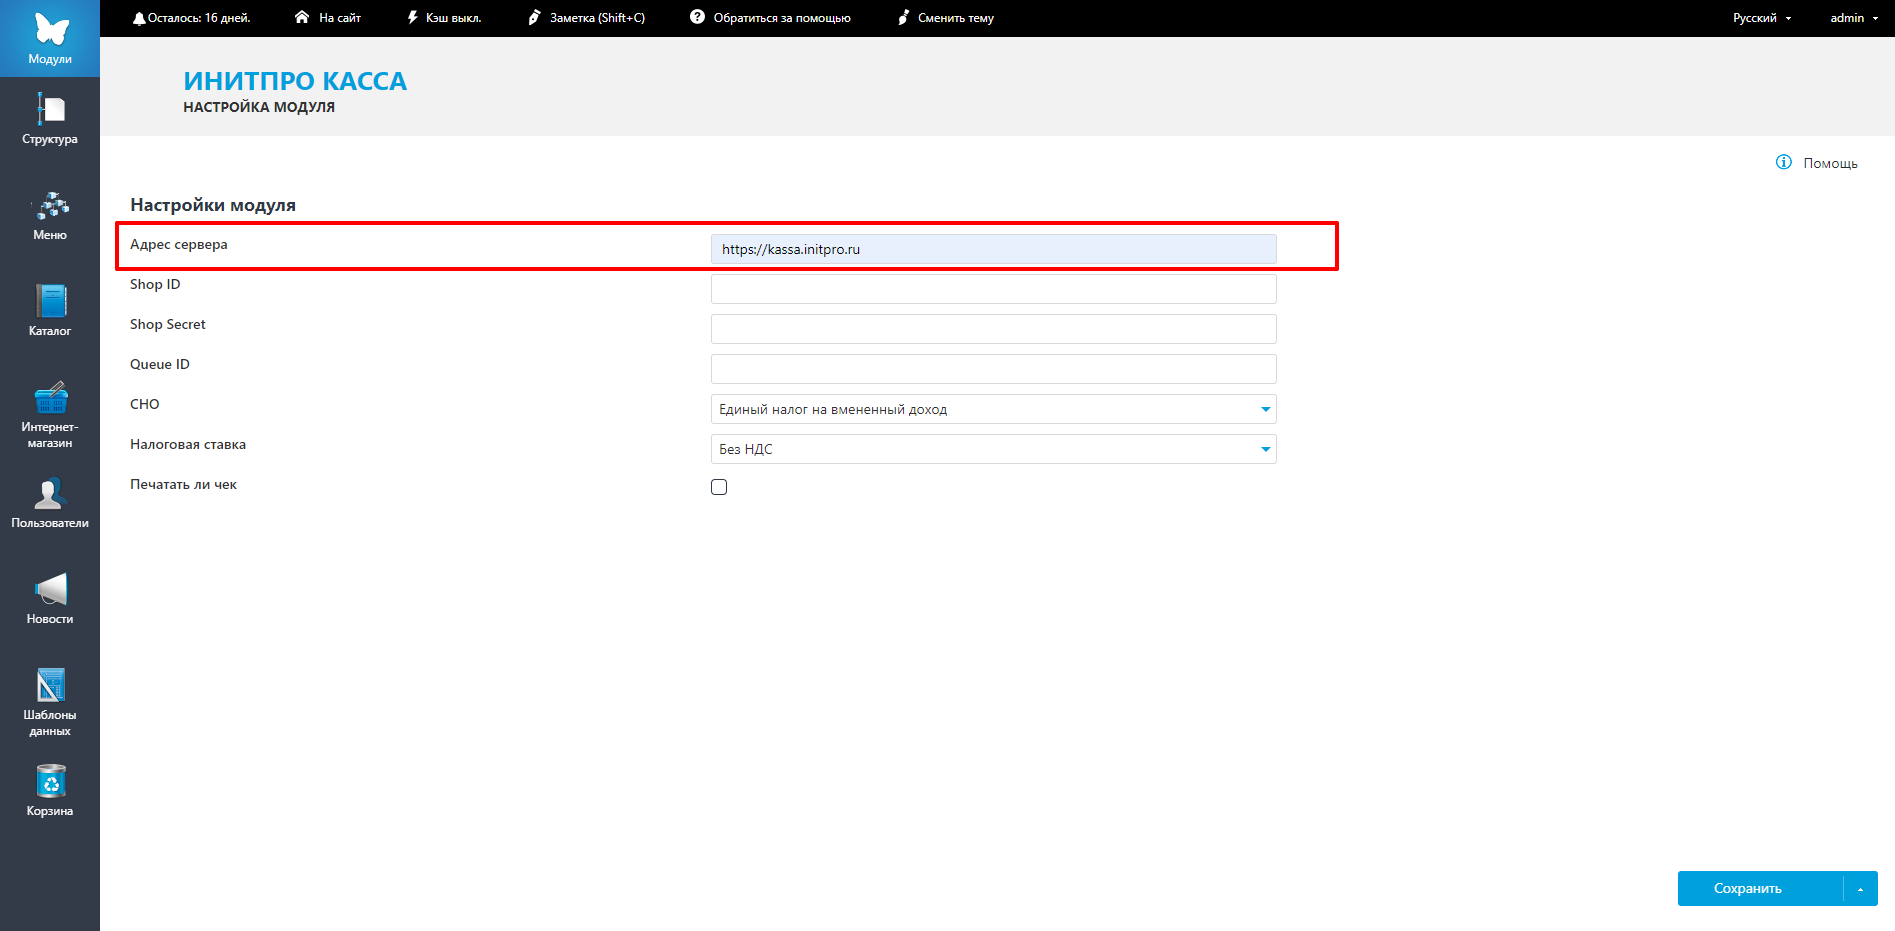Open the Налоговая ставка dropdown

pyautogui.click(x=993, y=449)
